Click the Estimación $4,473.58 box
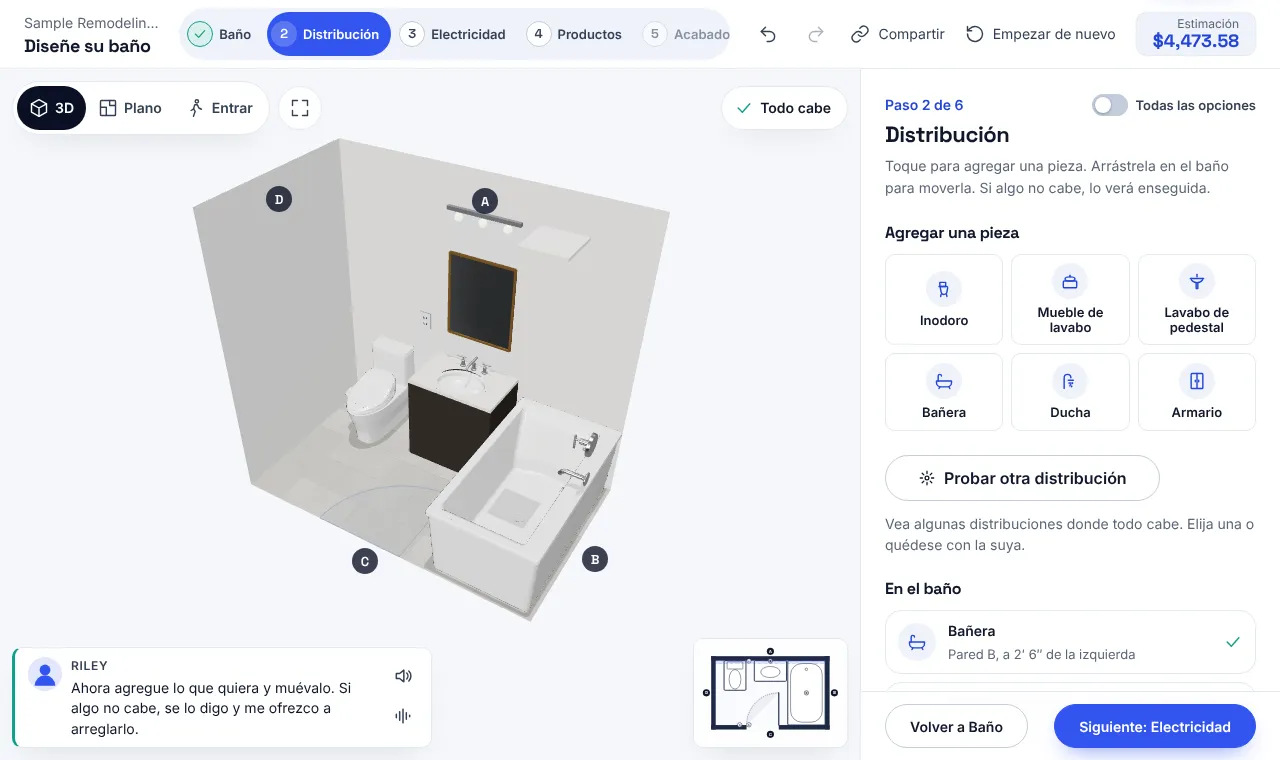This screenshot has height=760, width=1280. click(x=1196, y=34)
